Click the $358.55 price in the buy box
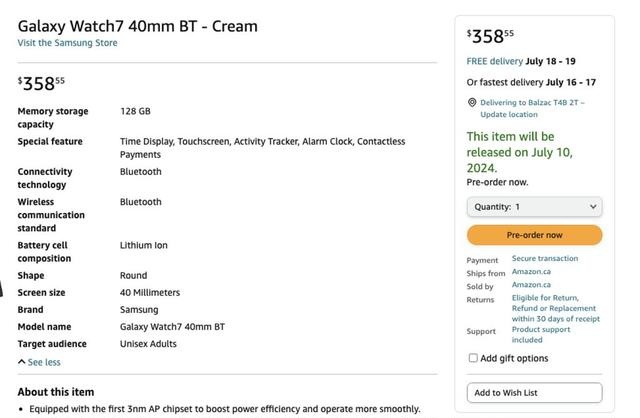The width and height of the screenshot is (640, 418). [490, 36]
